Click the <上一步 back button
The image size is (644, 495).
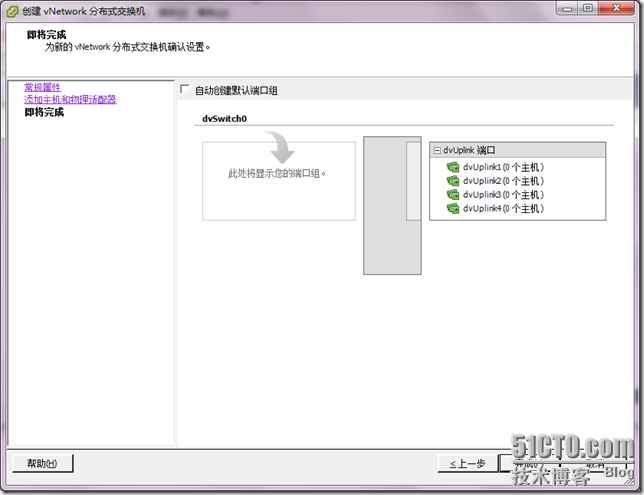click(x=467, y=464)
